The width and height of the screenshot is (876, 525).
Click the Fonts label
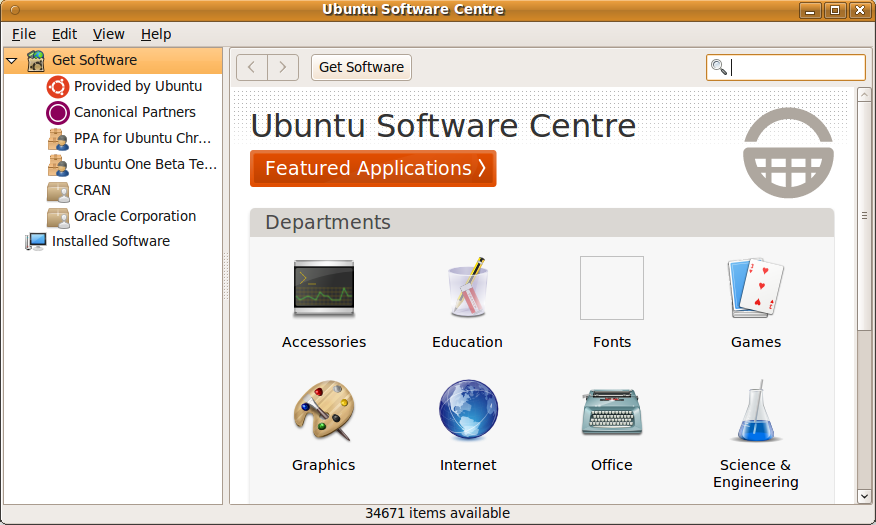click(x=612, y=342)
